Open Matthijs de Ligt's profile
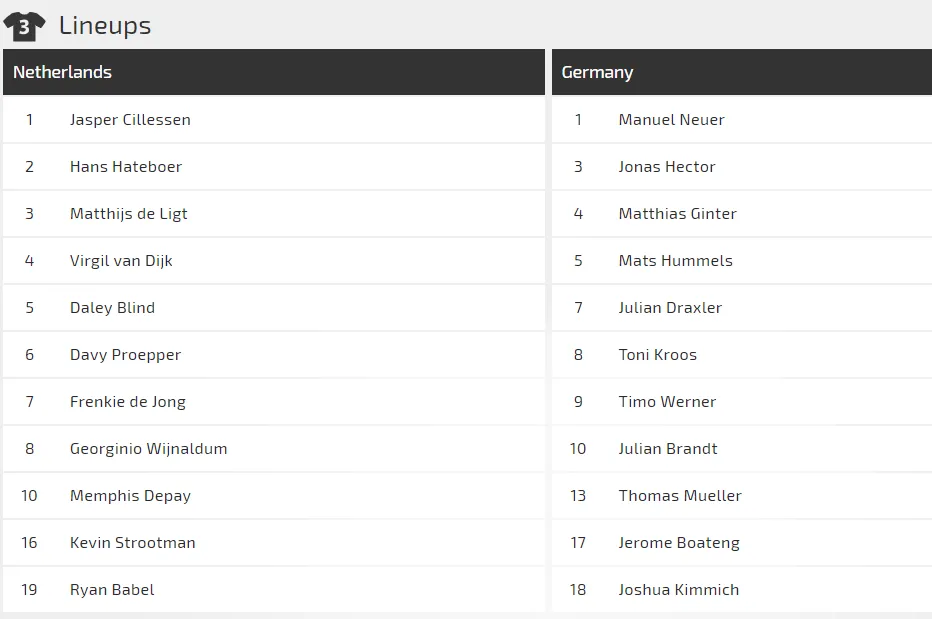Image resolution: width=932 pixels, height=619 pixels. point(129,214)
